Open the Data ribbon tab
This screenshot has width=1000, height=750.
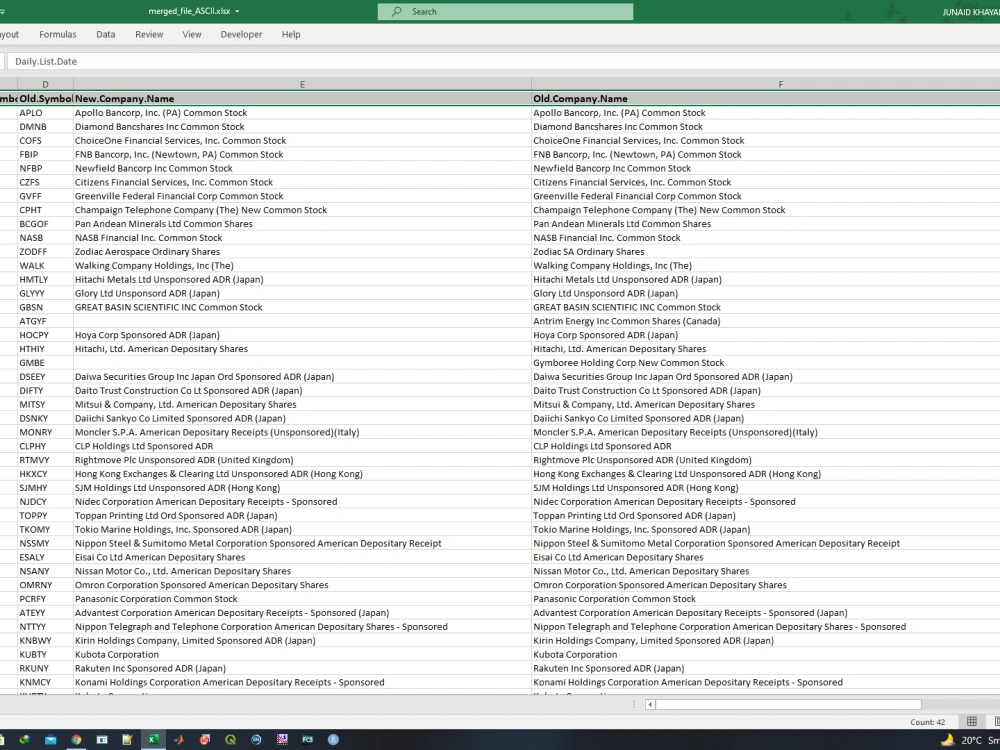[x=106, y=34]
